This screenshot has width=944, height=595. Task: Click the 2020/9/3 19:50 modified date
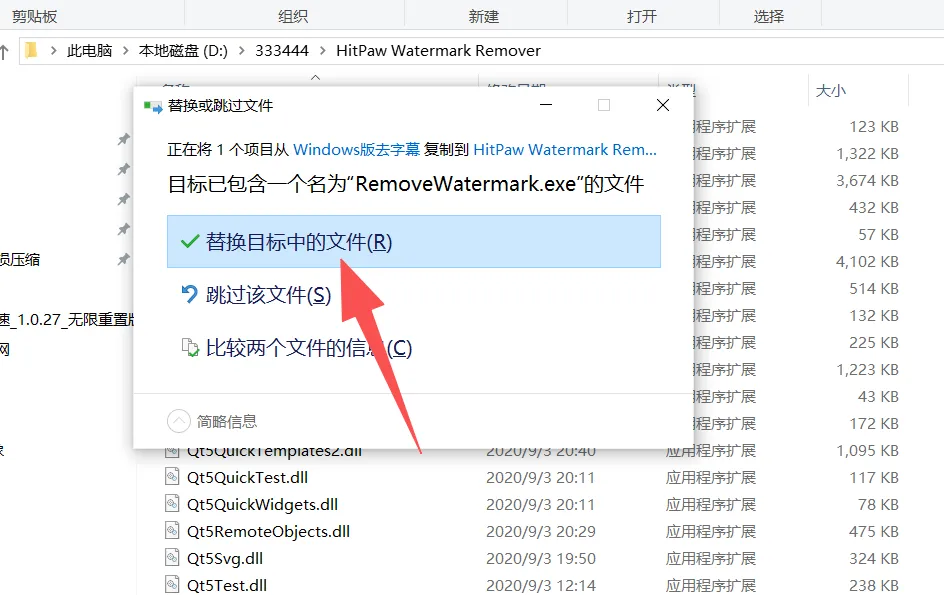click(541, 559)
